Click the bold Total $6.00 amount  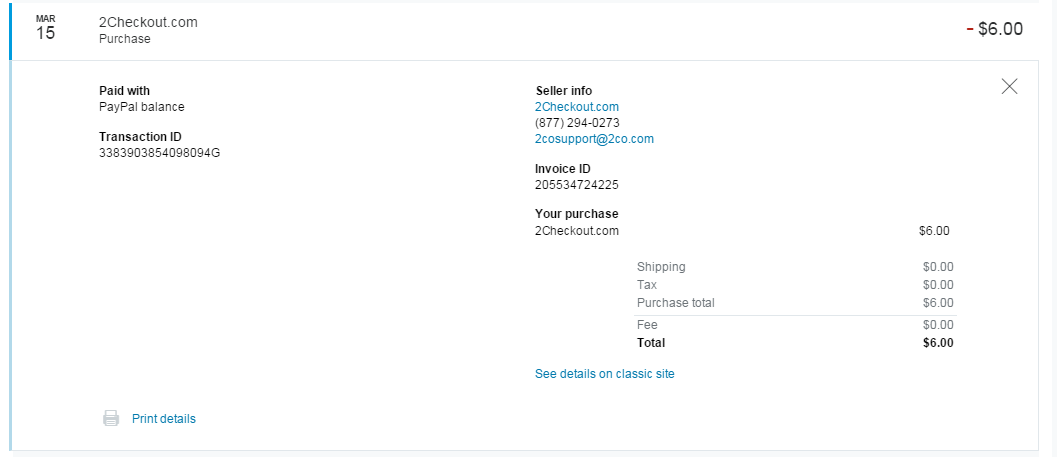[938, 343]
